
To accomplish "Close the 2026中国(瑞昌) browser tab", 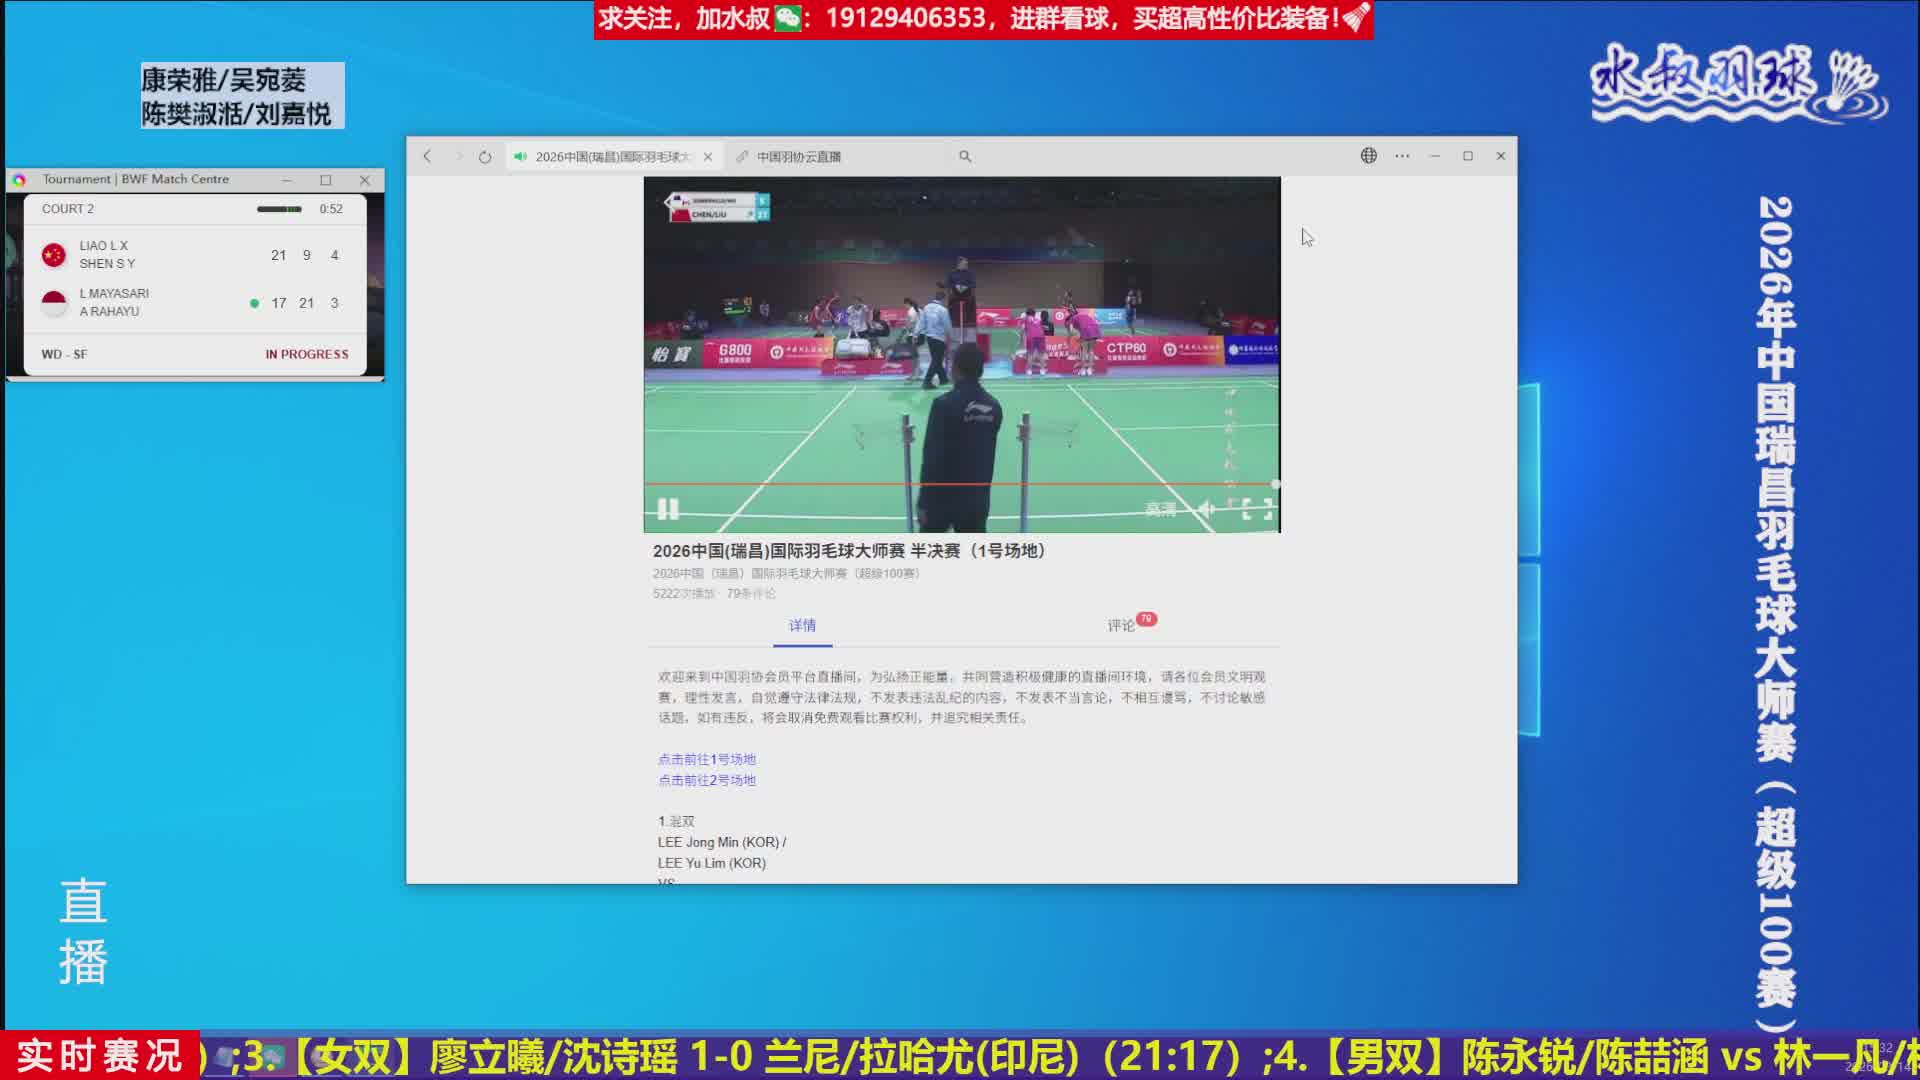I will tap(708, 157).
